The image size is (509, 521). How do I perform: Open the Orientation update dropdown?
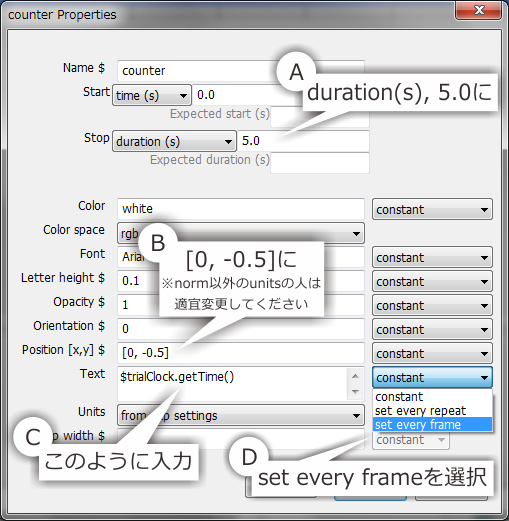click(x=432, y=329)
